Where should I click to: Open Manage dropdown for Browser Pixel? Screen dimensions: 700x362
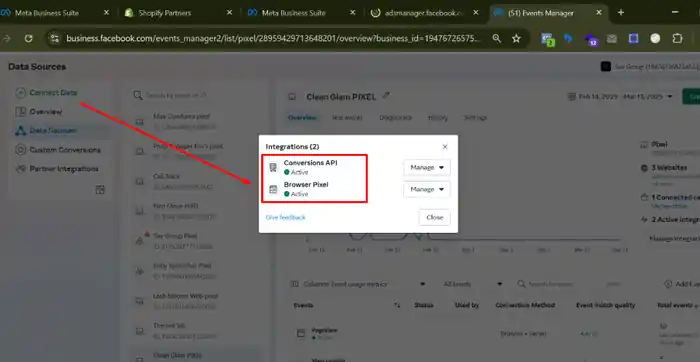click(427, 189)
